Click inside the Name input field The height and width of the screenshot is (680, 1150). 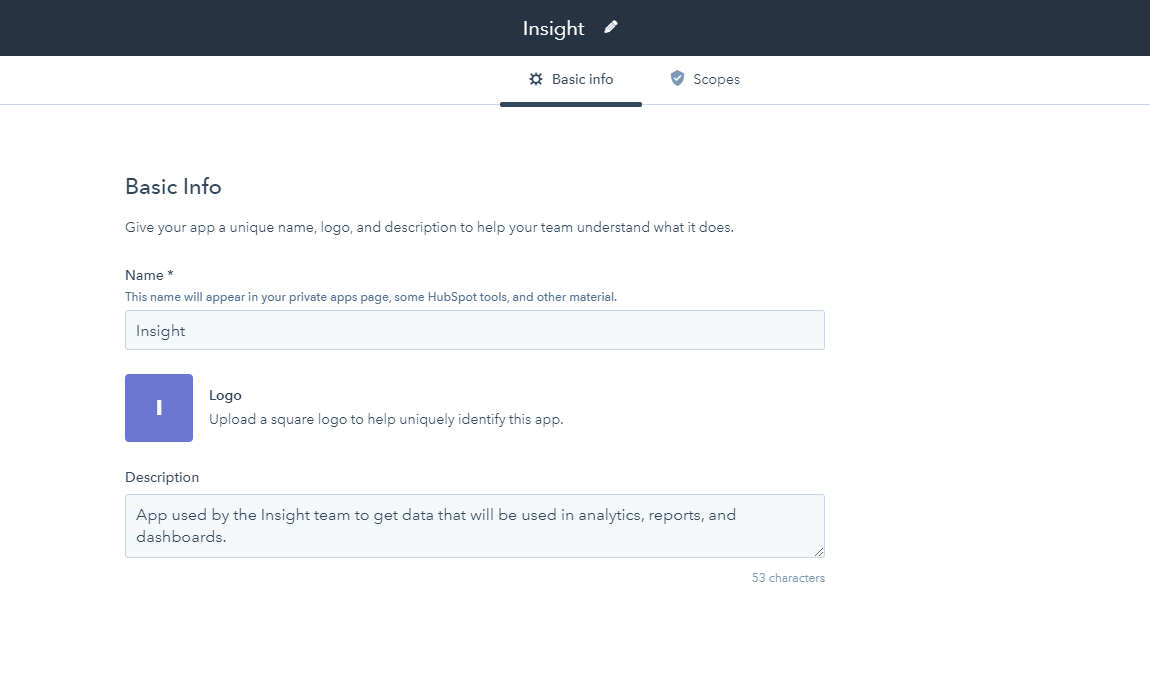(x=474, y=330)
